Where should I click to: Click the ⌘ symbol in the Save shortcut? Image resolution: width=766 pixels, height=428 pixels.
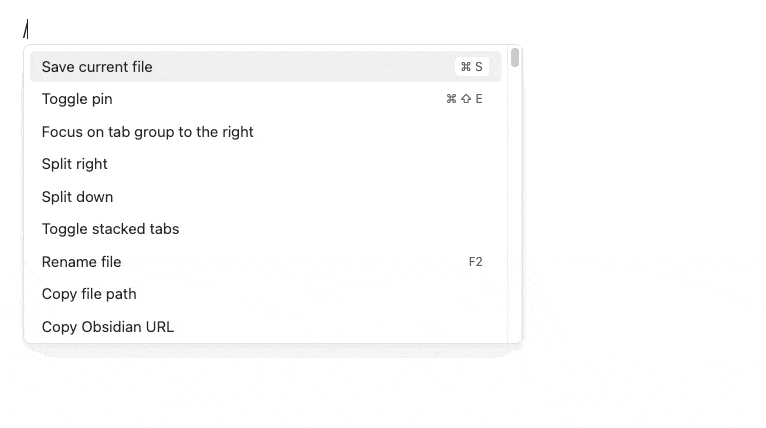pyautogui.click(x=465, y=67)
